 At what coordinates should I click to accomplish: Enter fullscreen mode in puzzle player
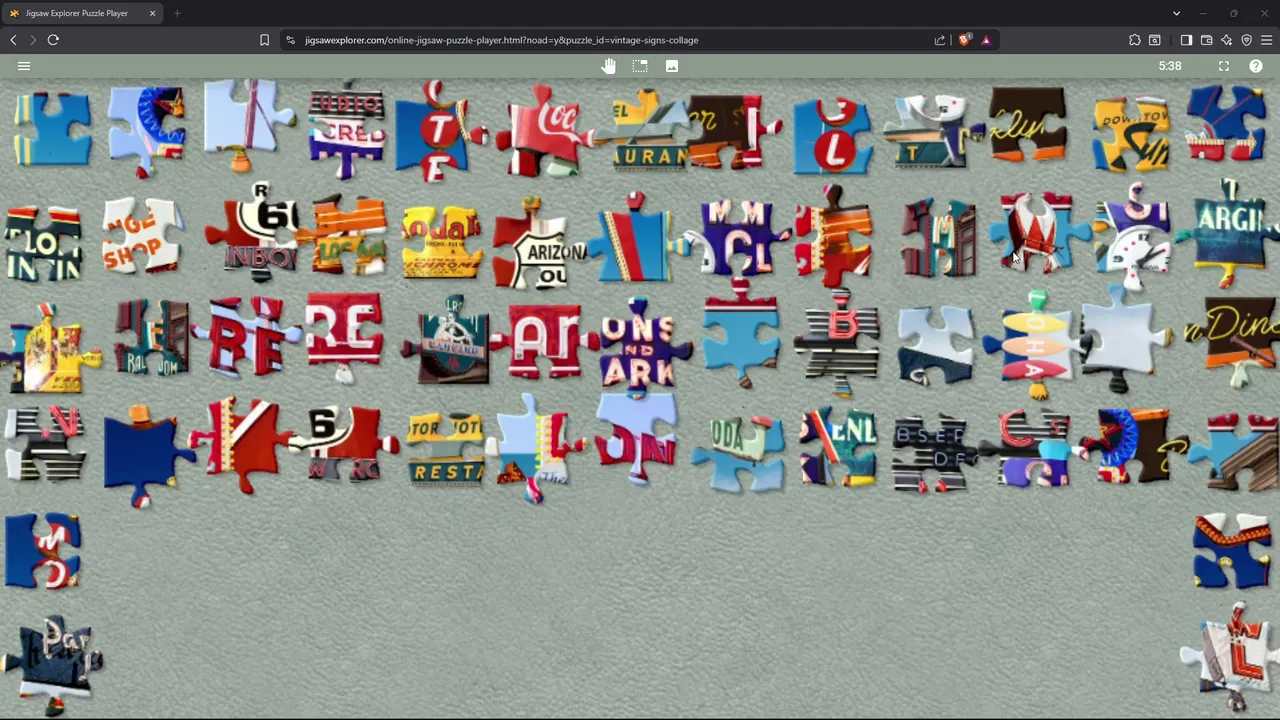click(1224, 66)
